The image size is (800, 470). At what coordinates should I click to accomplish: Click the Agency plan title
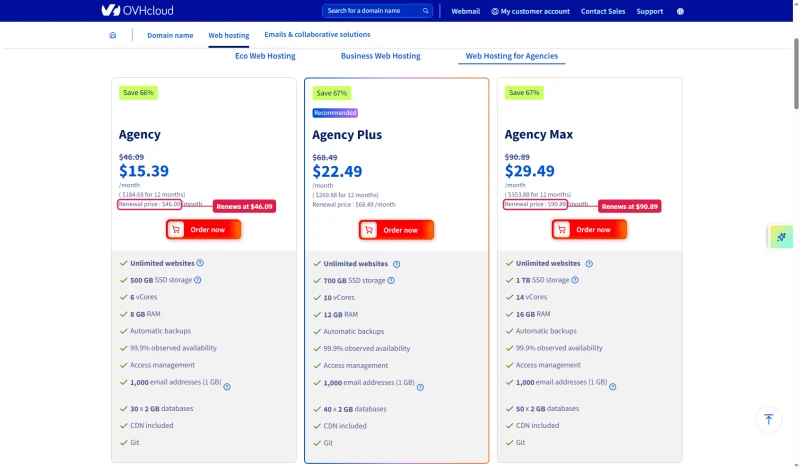click(140, 134)
